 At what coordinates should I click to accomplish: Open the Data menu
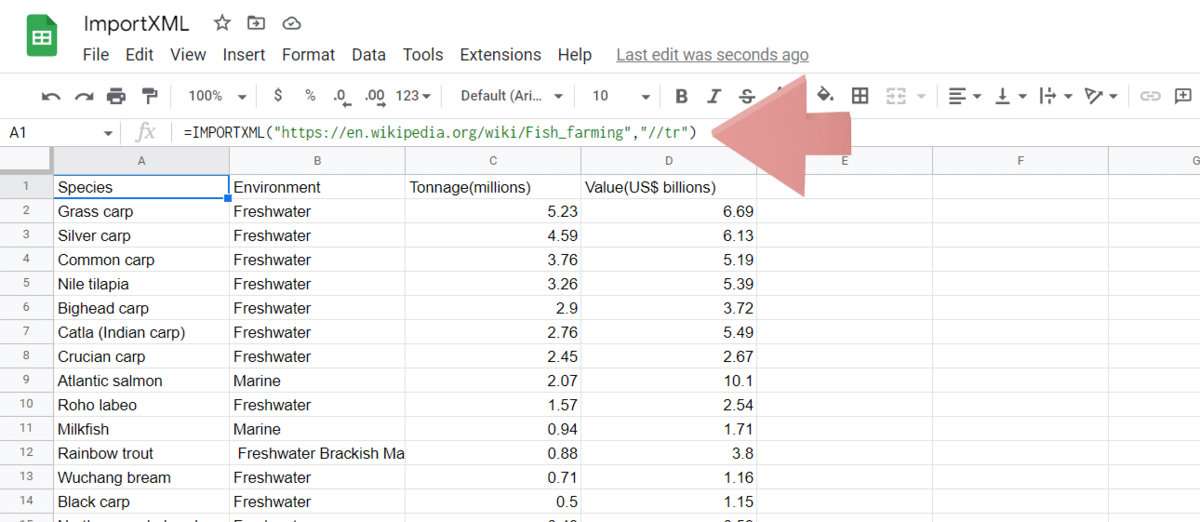coord(369,55)
